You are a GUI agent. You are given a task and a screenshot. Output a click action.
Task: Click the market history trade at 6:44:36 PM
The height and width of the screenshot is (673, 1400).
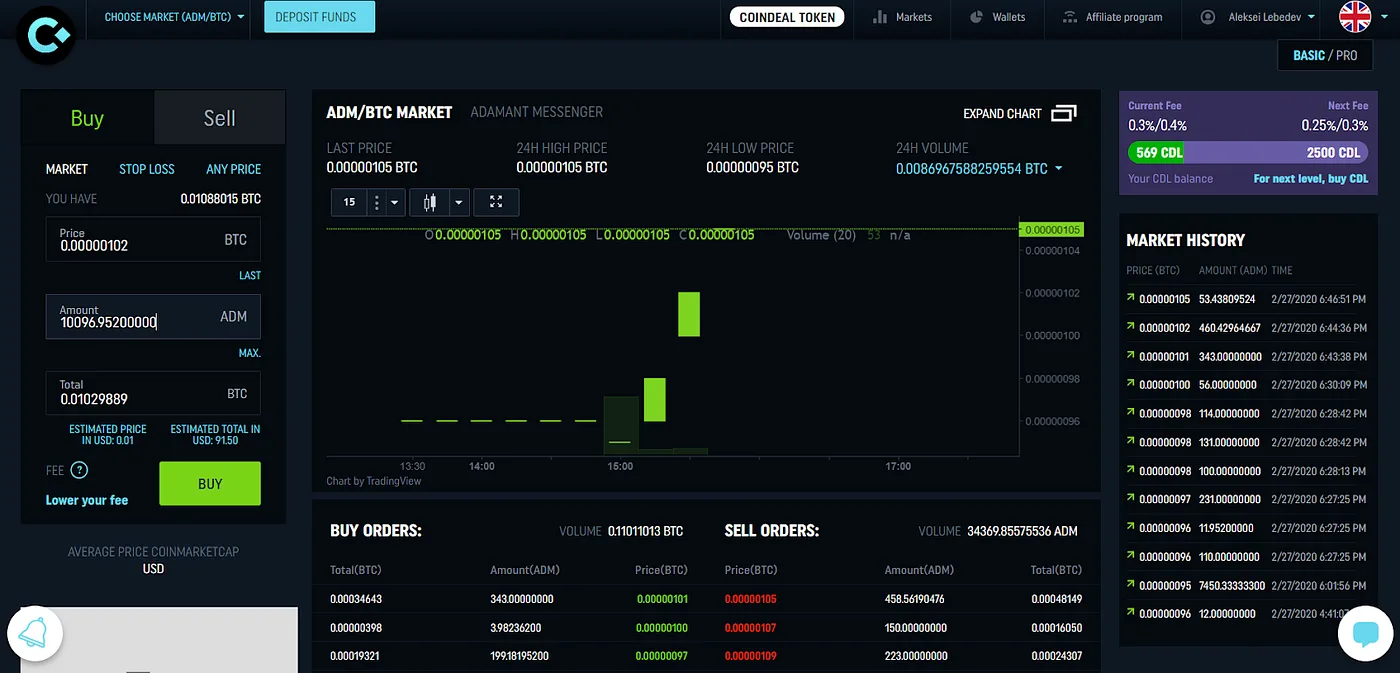tap(1247, 328)
